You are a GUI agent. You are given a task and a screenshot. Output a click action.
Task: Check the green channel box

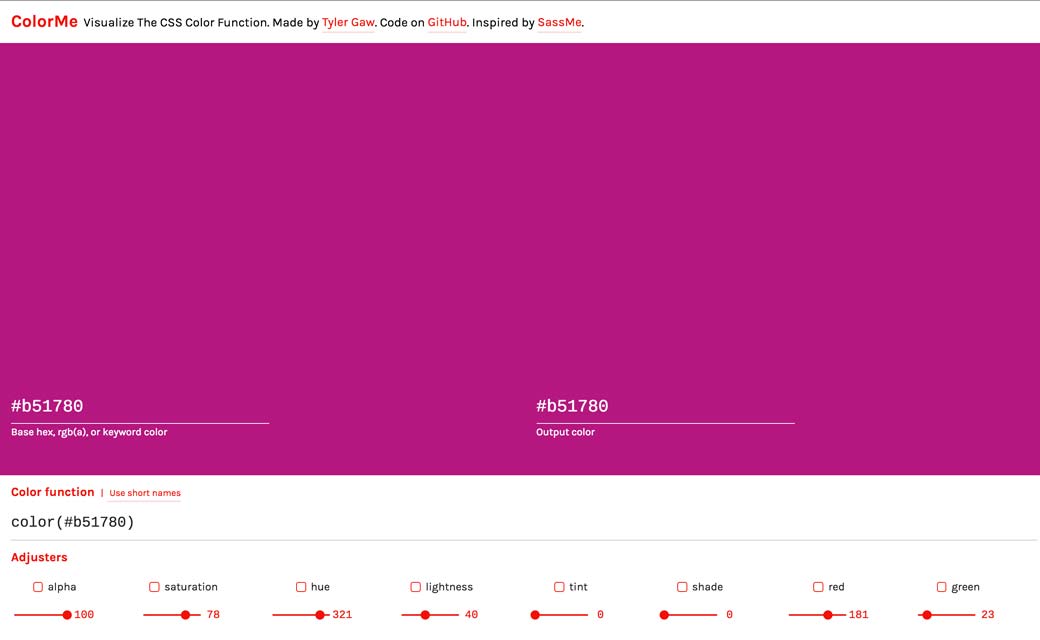tap(941, 587)
